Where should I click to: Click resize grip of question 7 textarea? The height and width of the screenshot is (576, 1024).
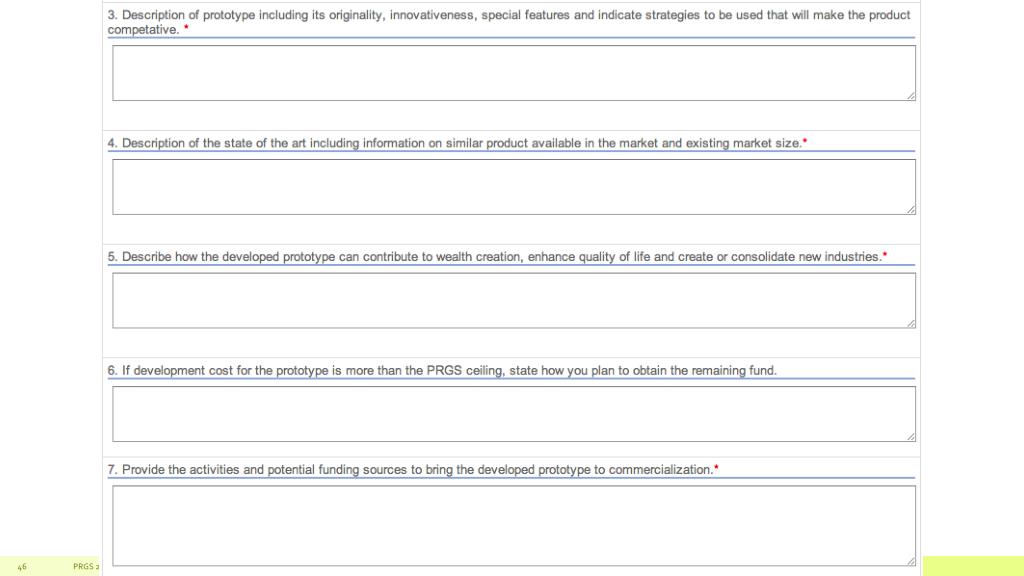[x=910, y=561]
